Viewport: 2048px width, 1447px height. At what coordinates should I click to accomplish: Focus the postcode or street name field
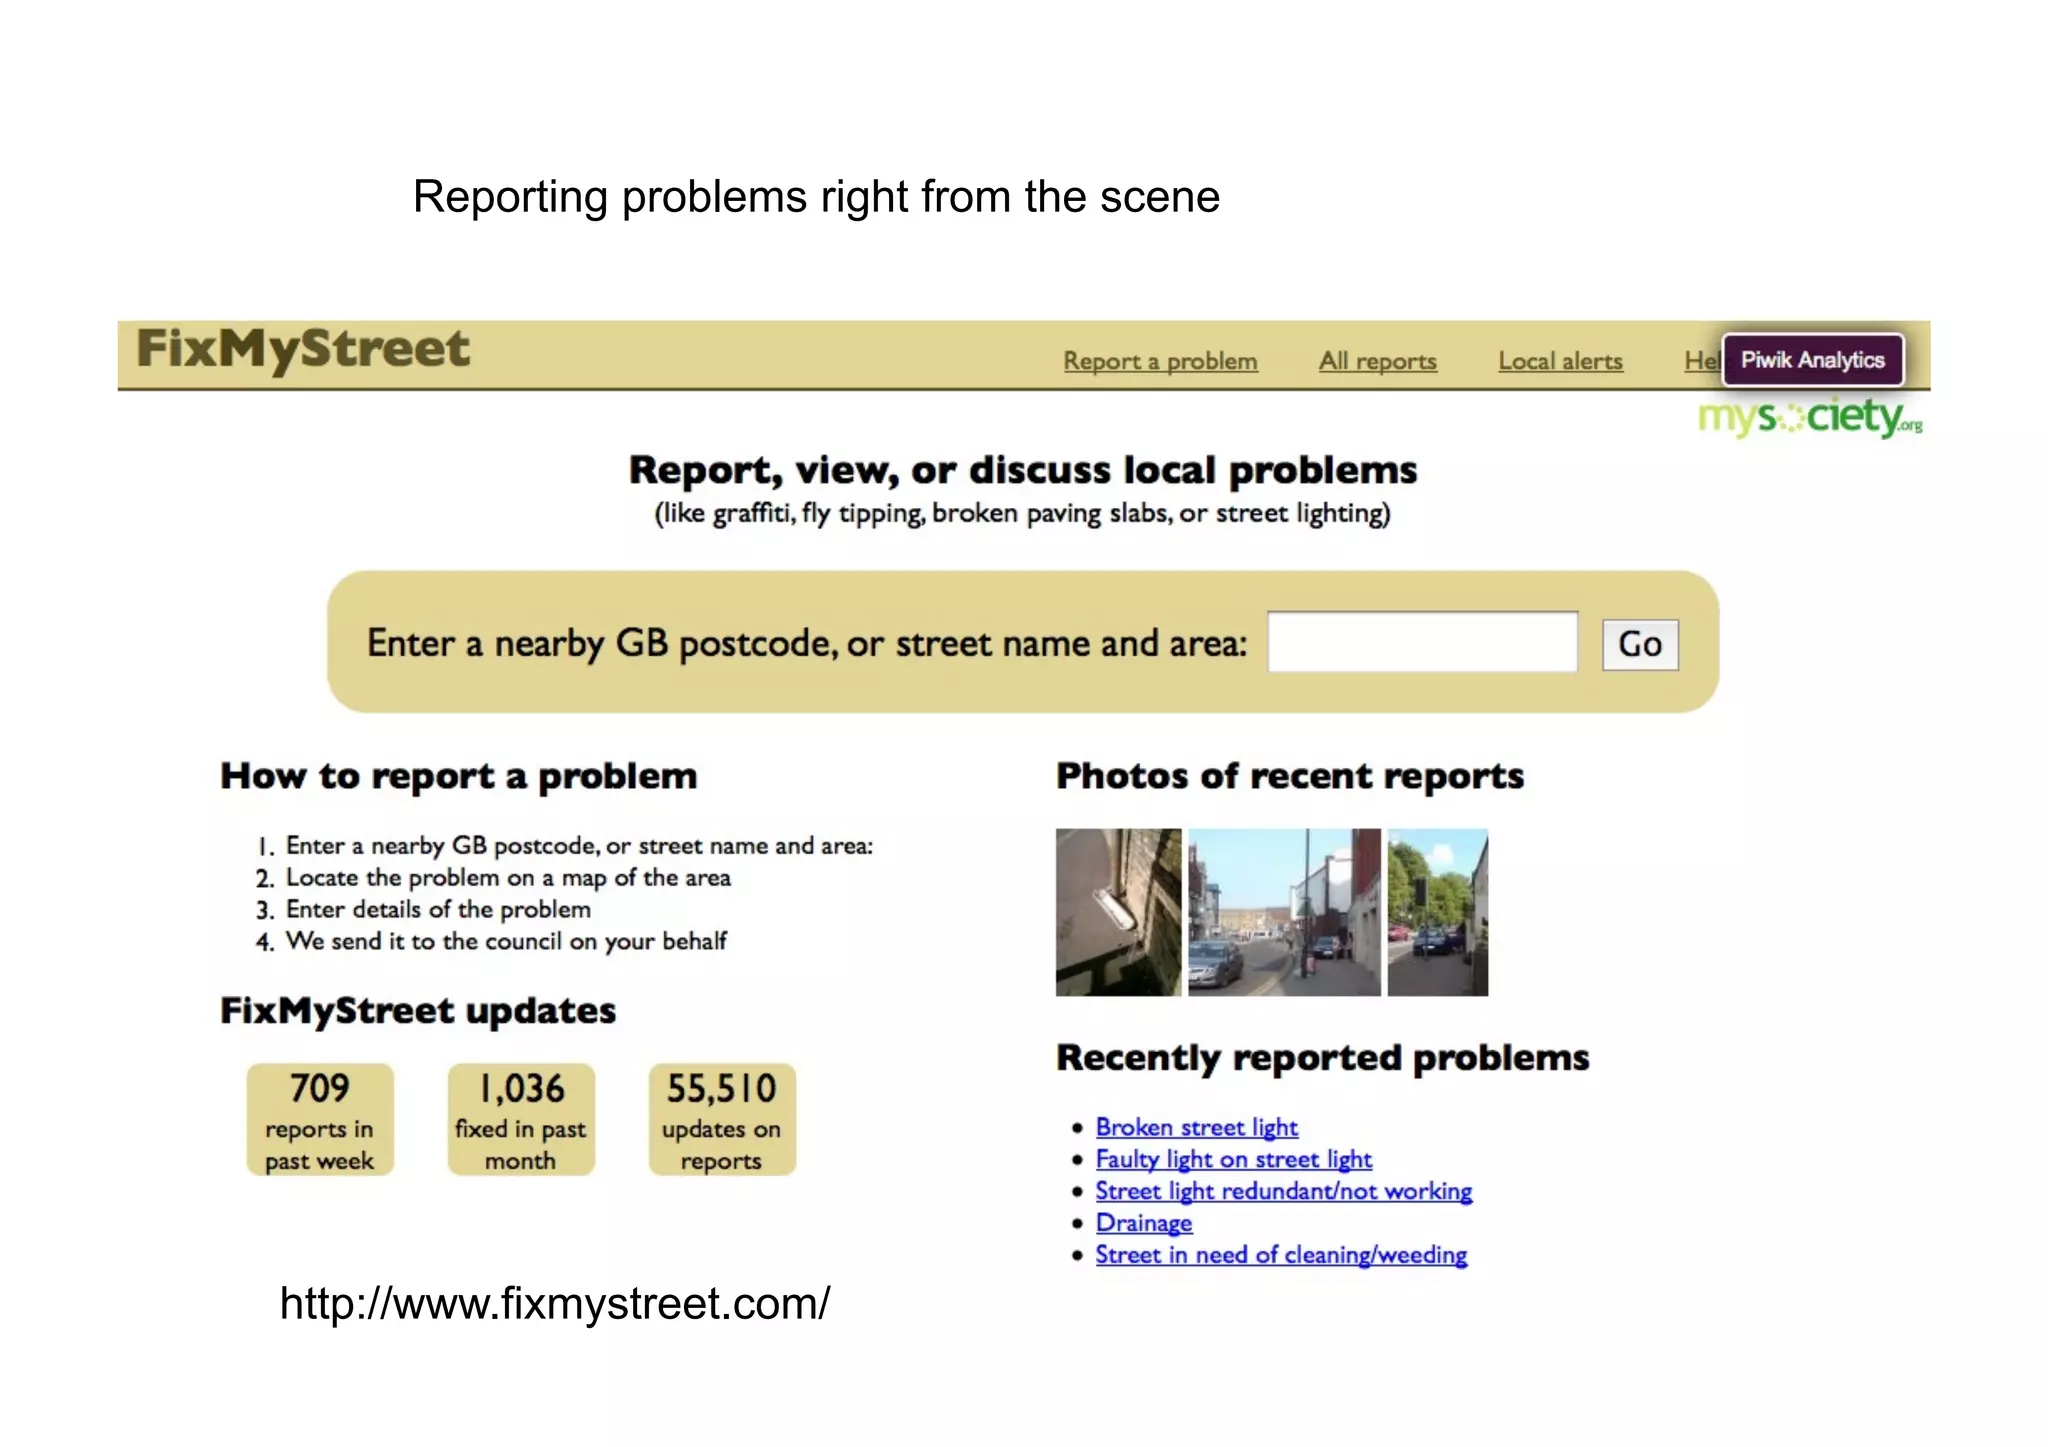[1422, 642]
